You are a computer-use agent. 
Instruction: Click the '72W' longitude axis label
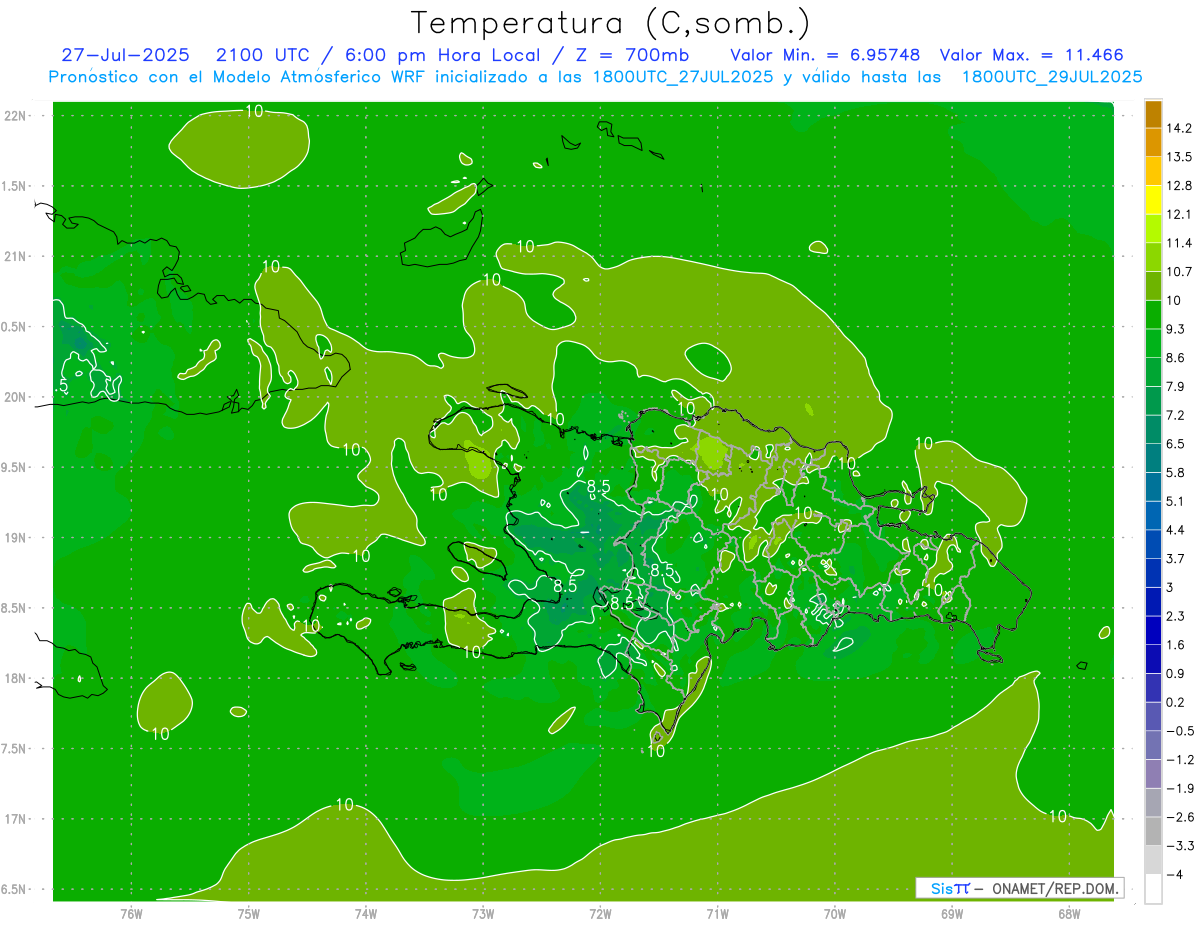pyautogui.click(x=600, y=913)
